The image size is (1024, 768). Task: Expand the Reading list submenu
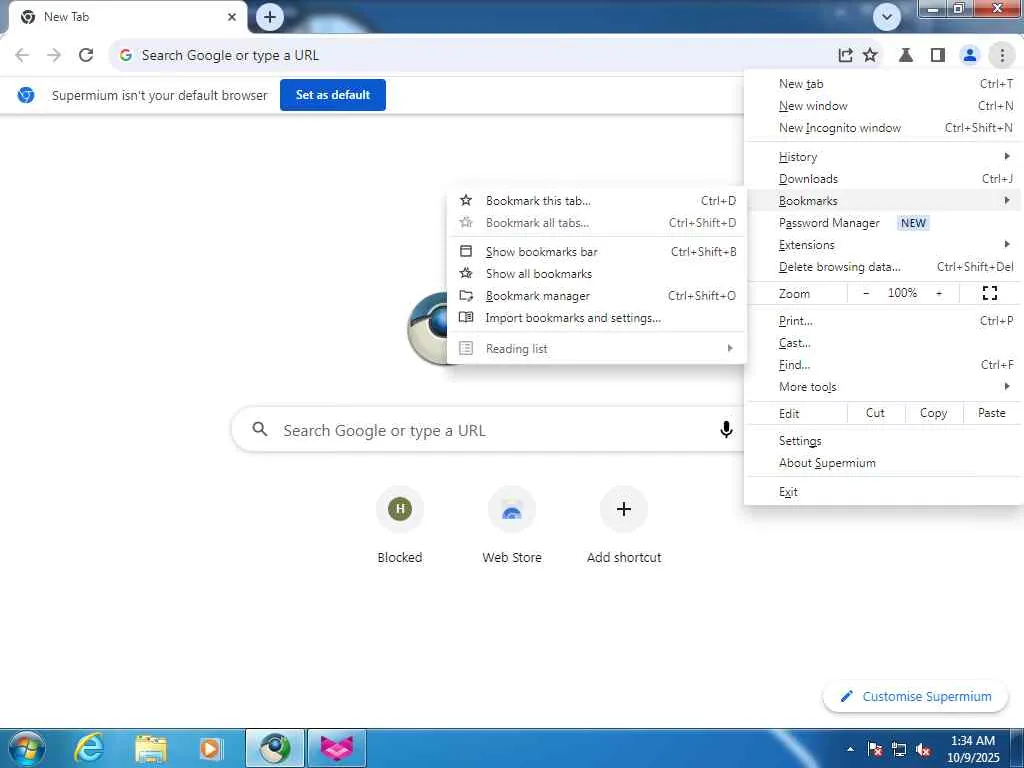click(x=597, y=349)
